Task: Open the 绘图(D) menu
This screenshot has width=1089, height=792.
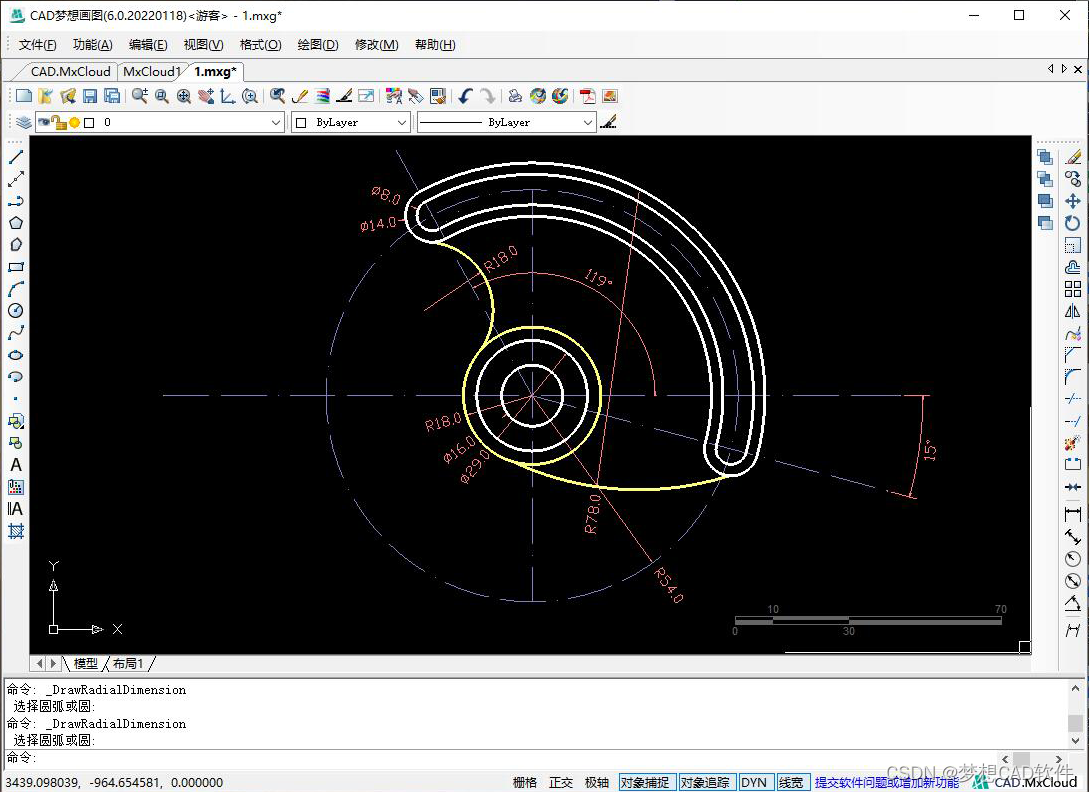Action: tap(318, 44)
